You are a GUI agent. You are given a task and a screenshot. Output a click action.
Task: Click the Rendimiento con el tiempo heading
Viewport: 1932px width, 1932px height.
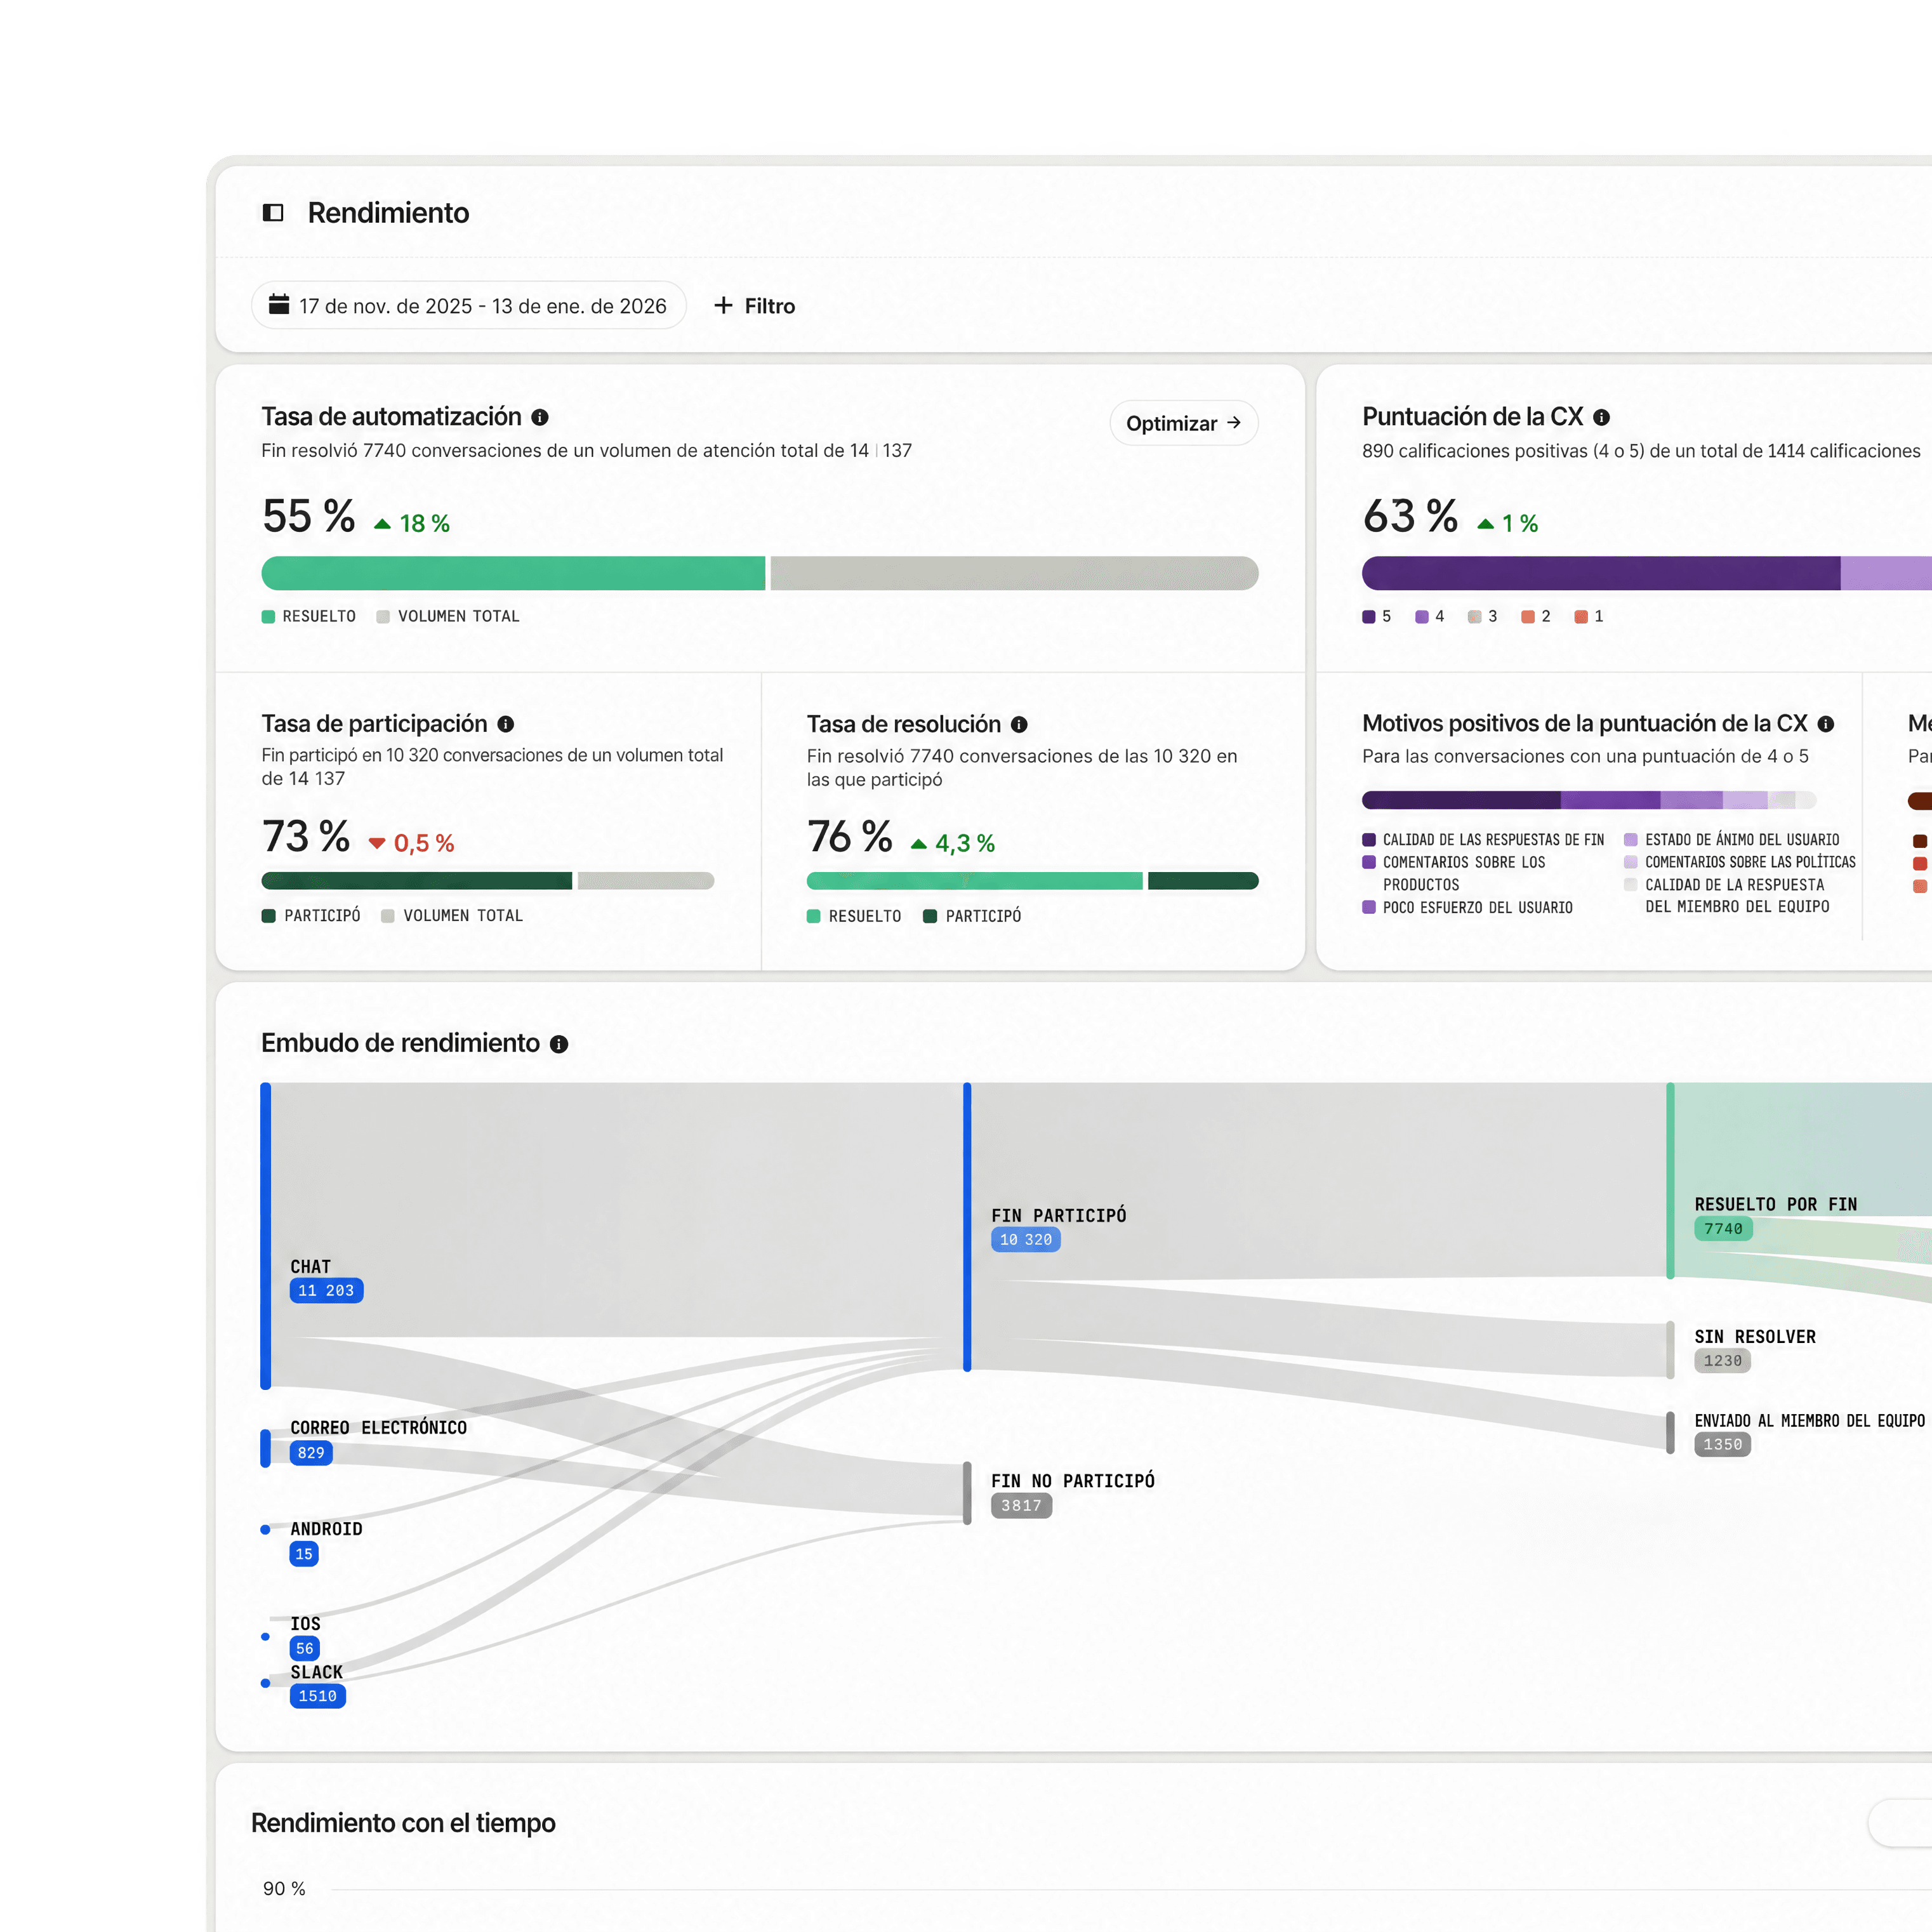[x=403, y=1823]
